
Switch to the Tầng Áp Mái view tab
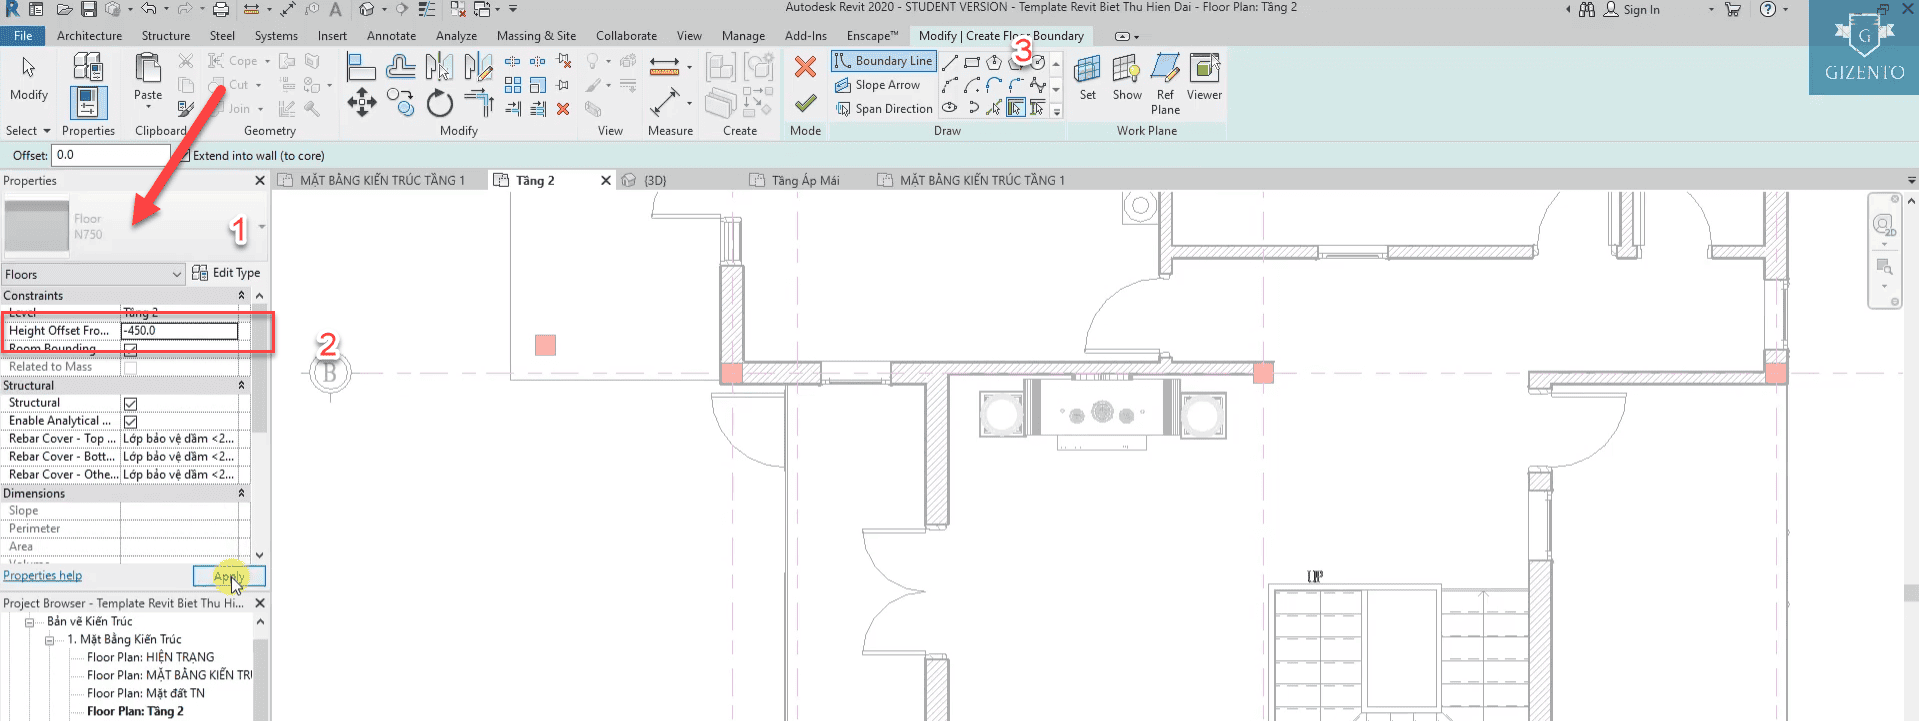(805, 181)
